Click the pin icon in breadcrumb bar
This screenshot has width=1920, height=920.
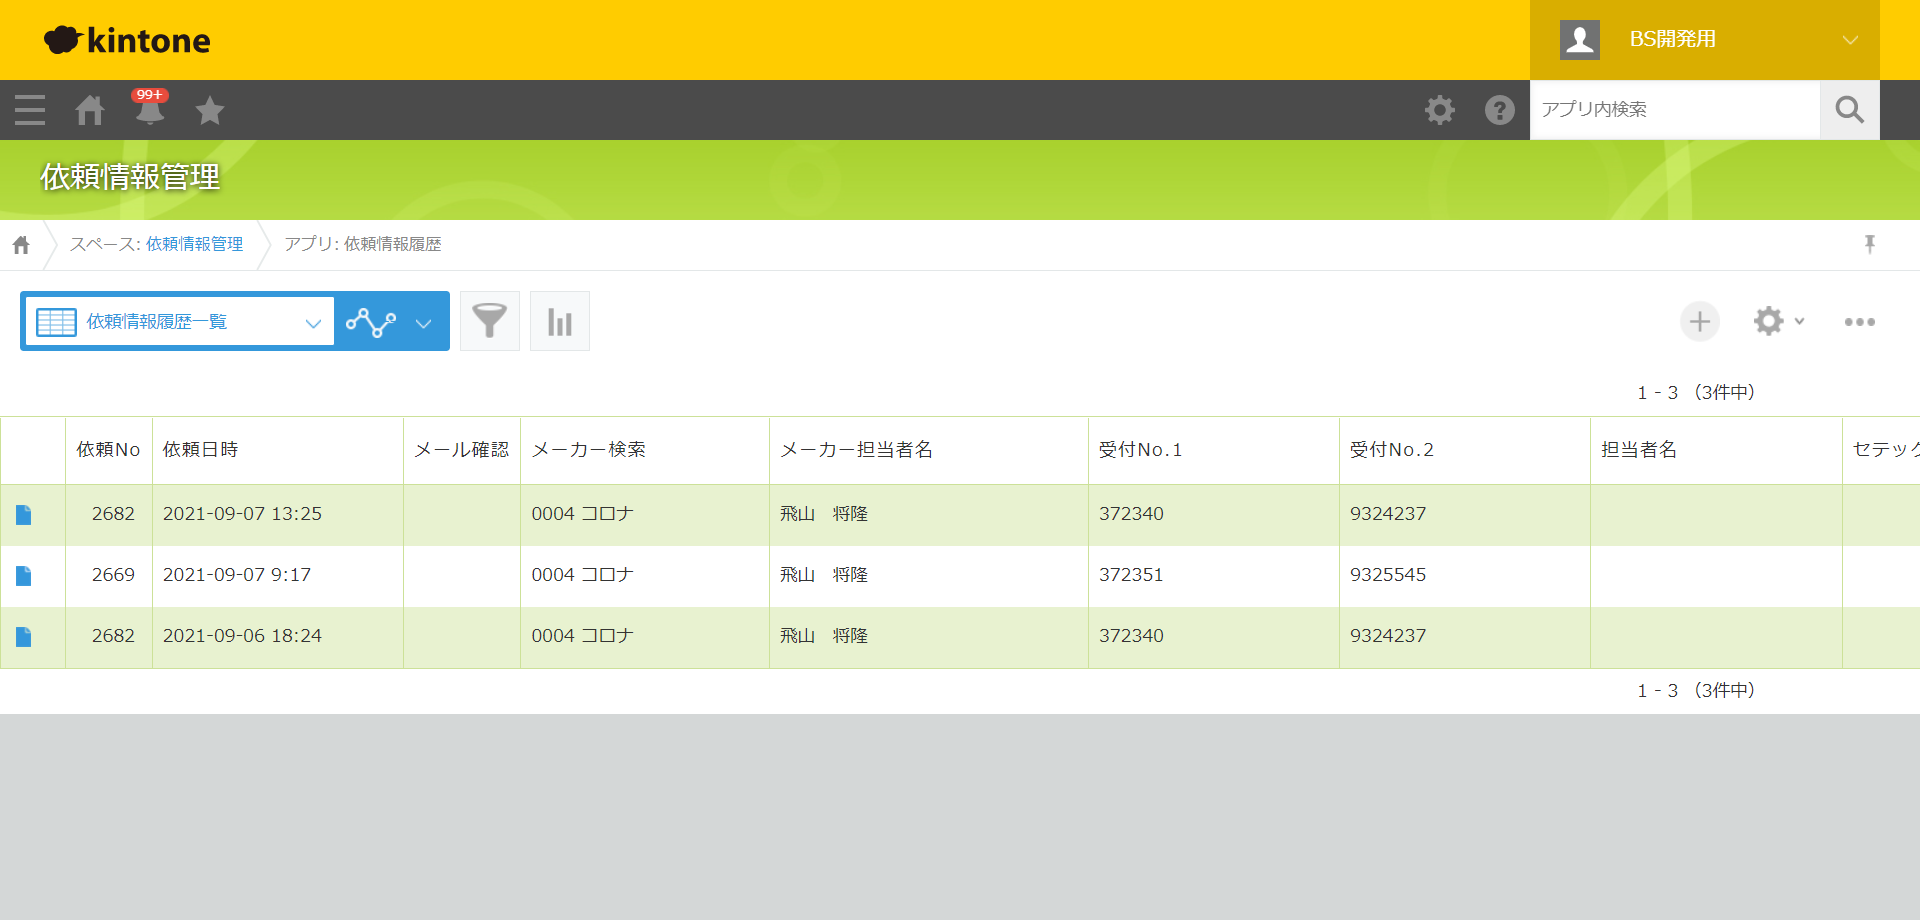(x=1869, y=244)
